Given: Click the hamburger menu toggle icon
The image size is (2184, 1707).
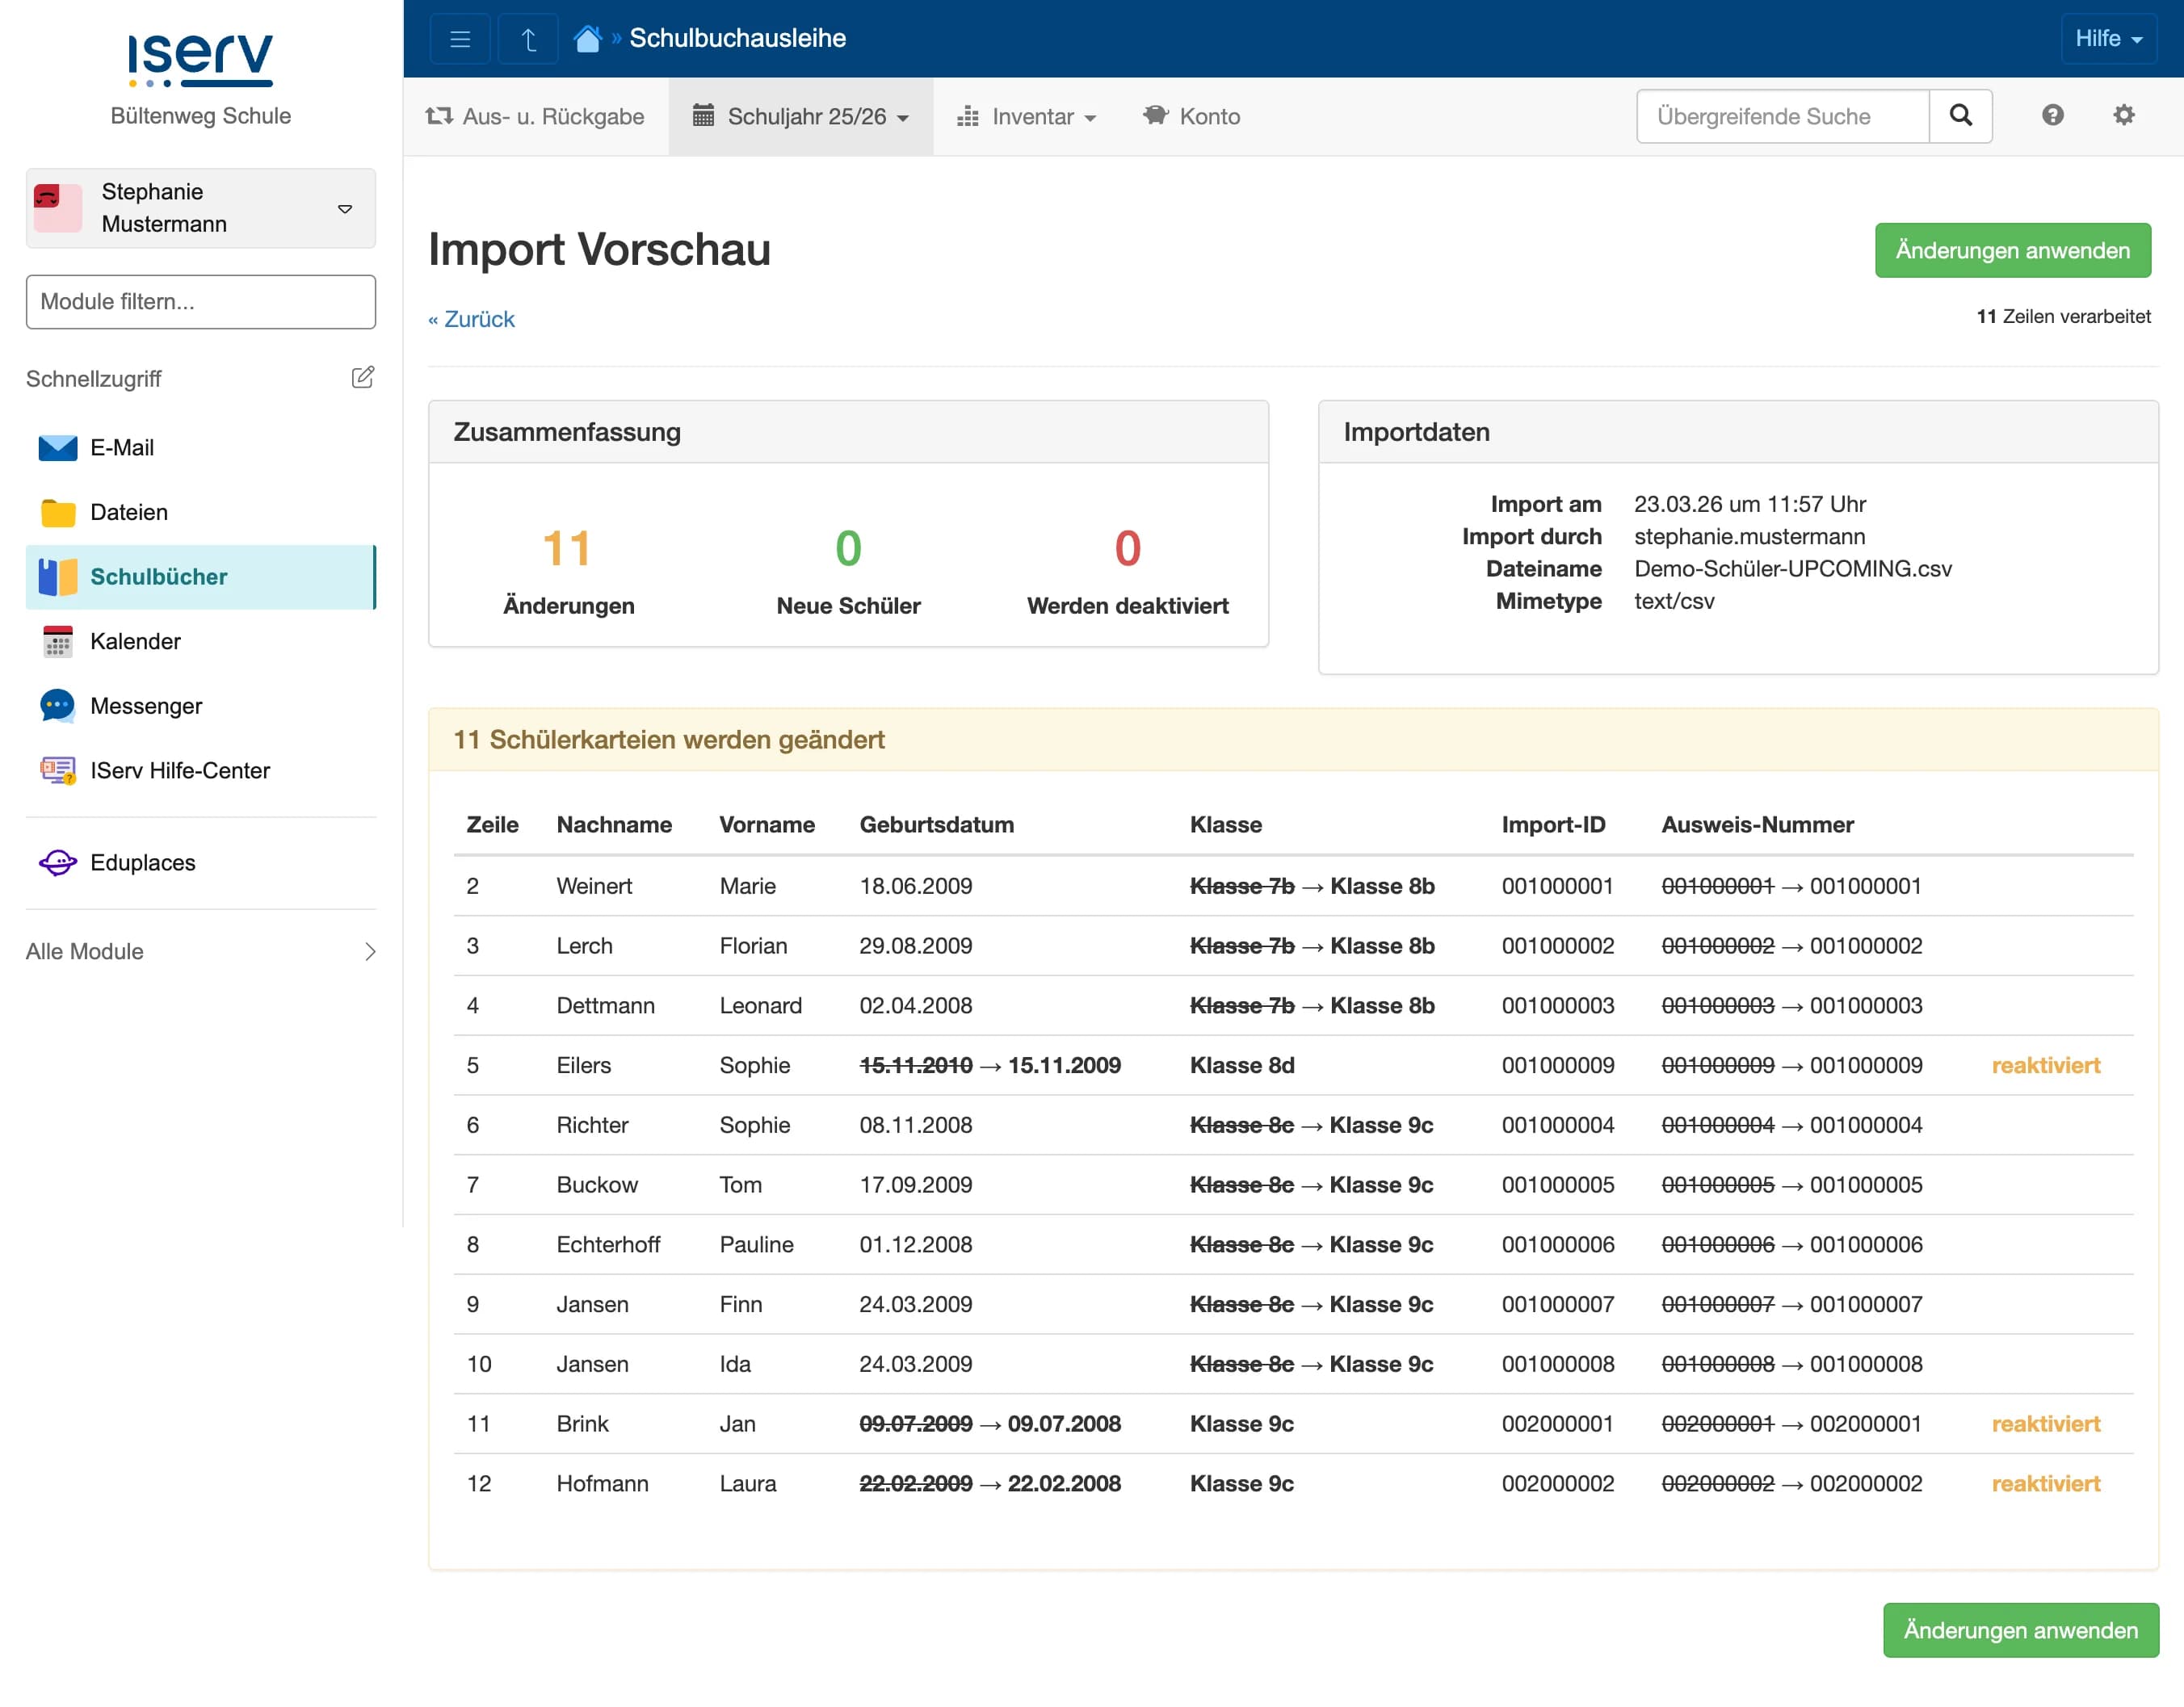Looking at the screenshot, I should pyautogui.click(x=459, y=39).
